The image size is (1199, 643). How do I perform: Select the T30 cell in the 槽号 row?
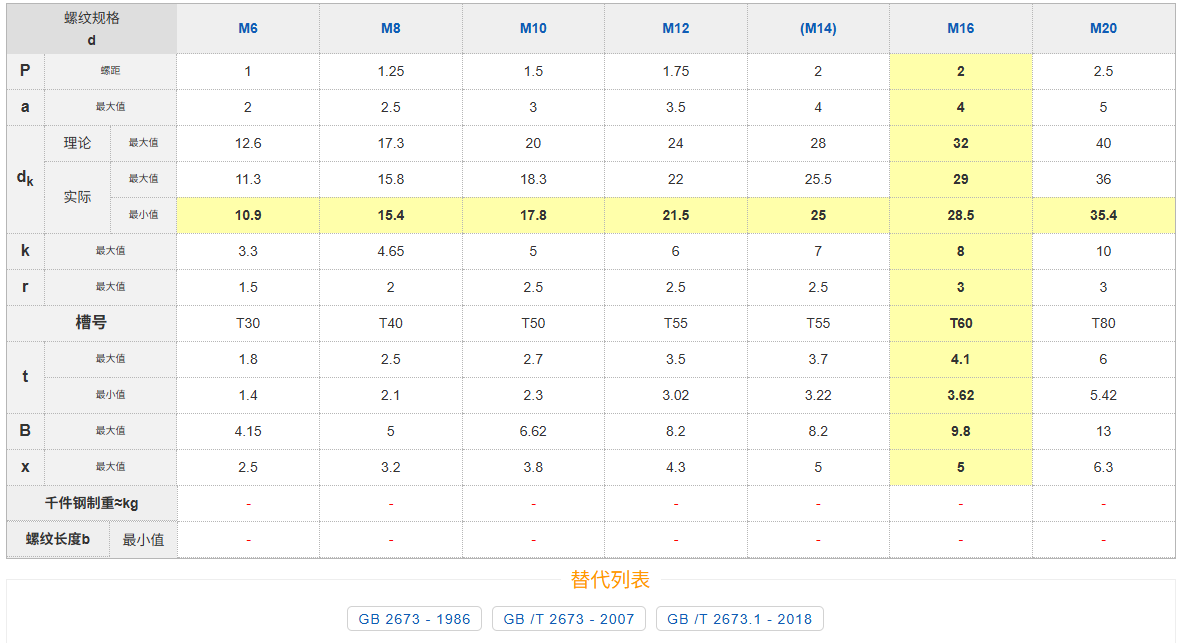248,323
